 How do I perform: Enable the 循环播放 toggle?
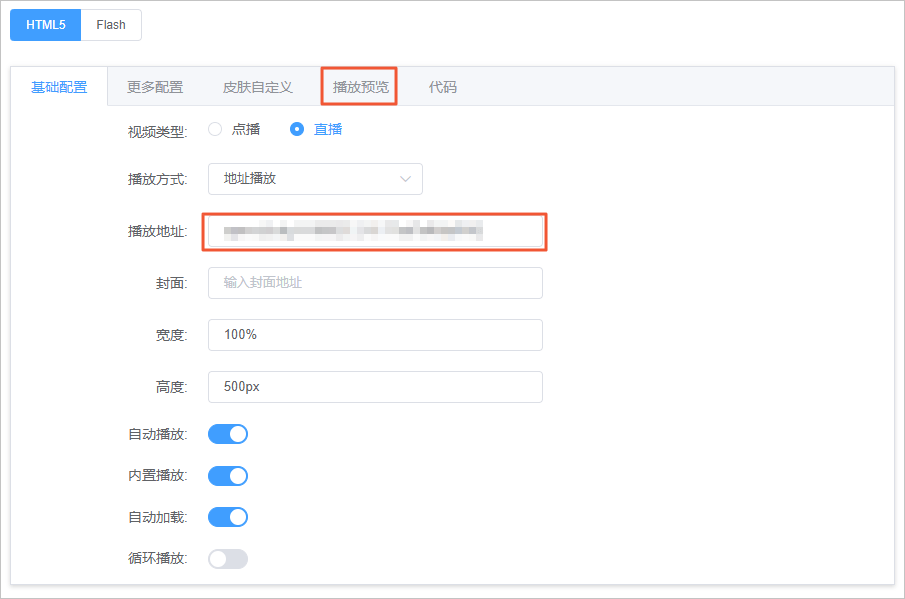click(x=228, y=559)
